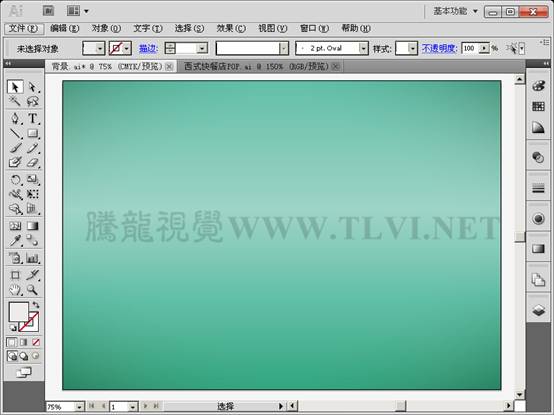This screenshot has height=415, width=554.
Task: Open the stroke weight dropdown
Action: click(202, 48)
